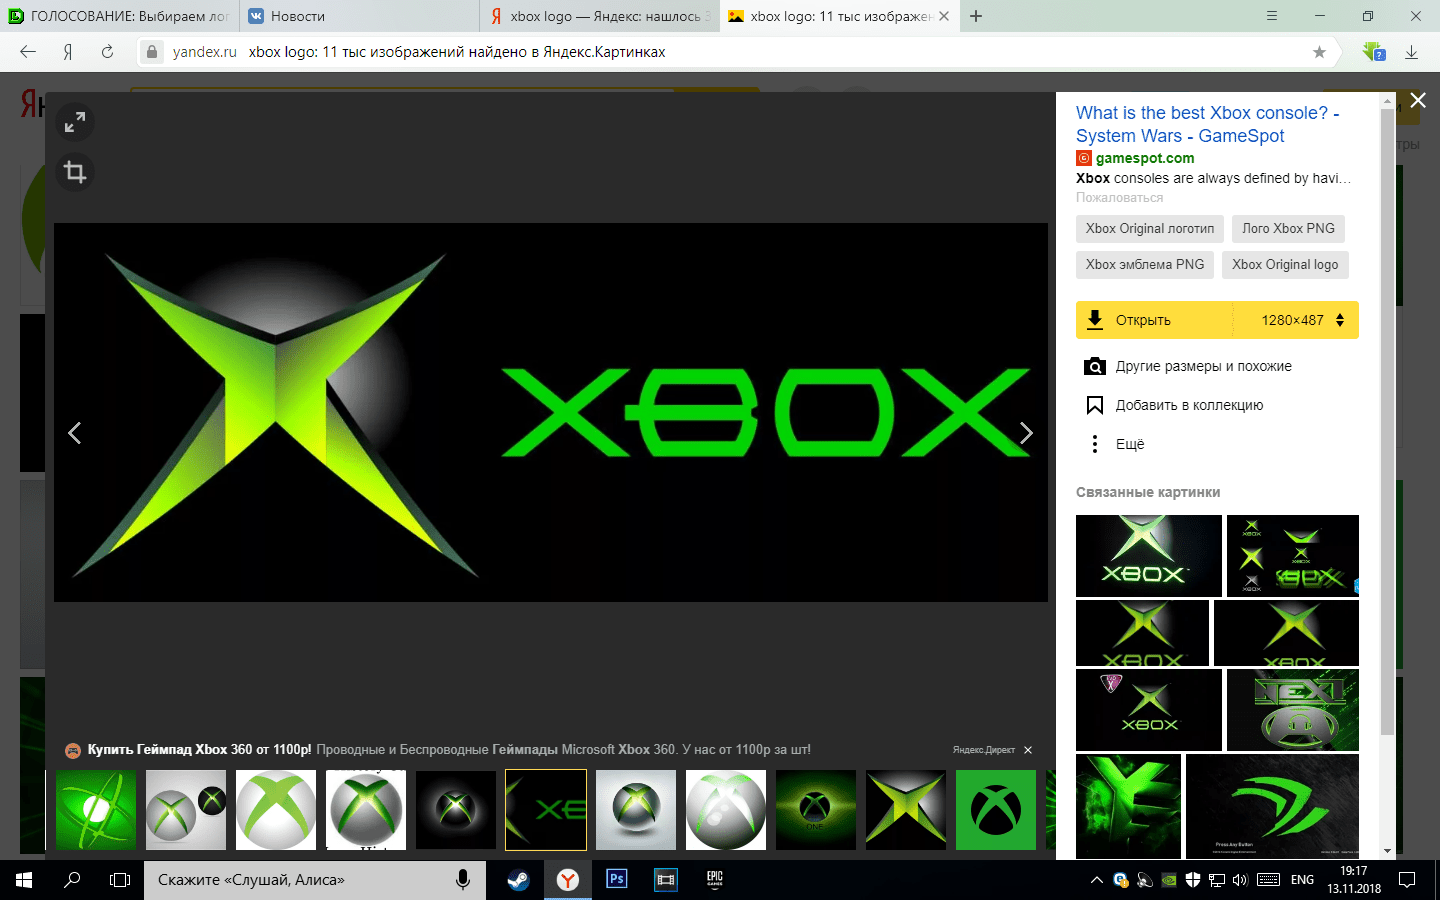This screenshot has width=1440, height=900.
Task: Expand the 1280×487 image size selector
Action: tap(1303, 320)
